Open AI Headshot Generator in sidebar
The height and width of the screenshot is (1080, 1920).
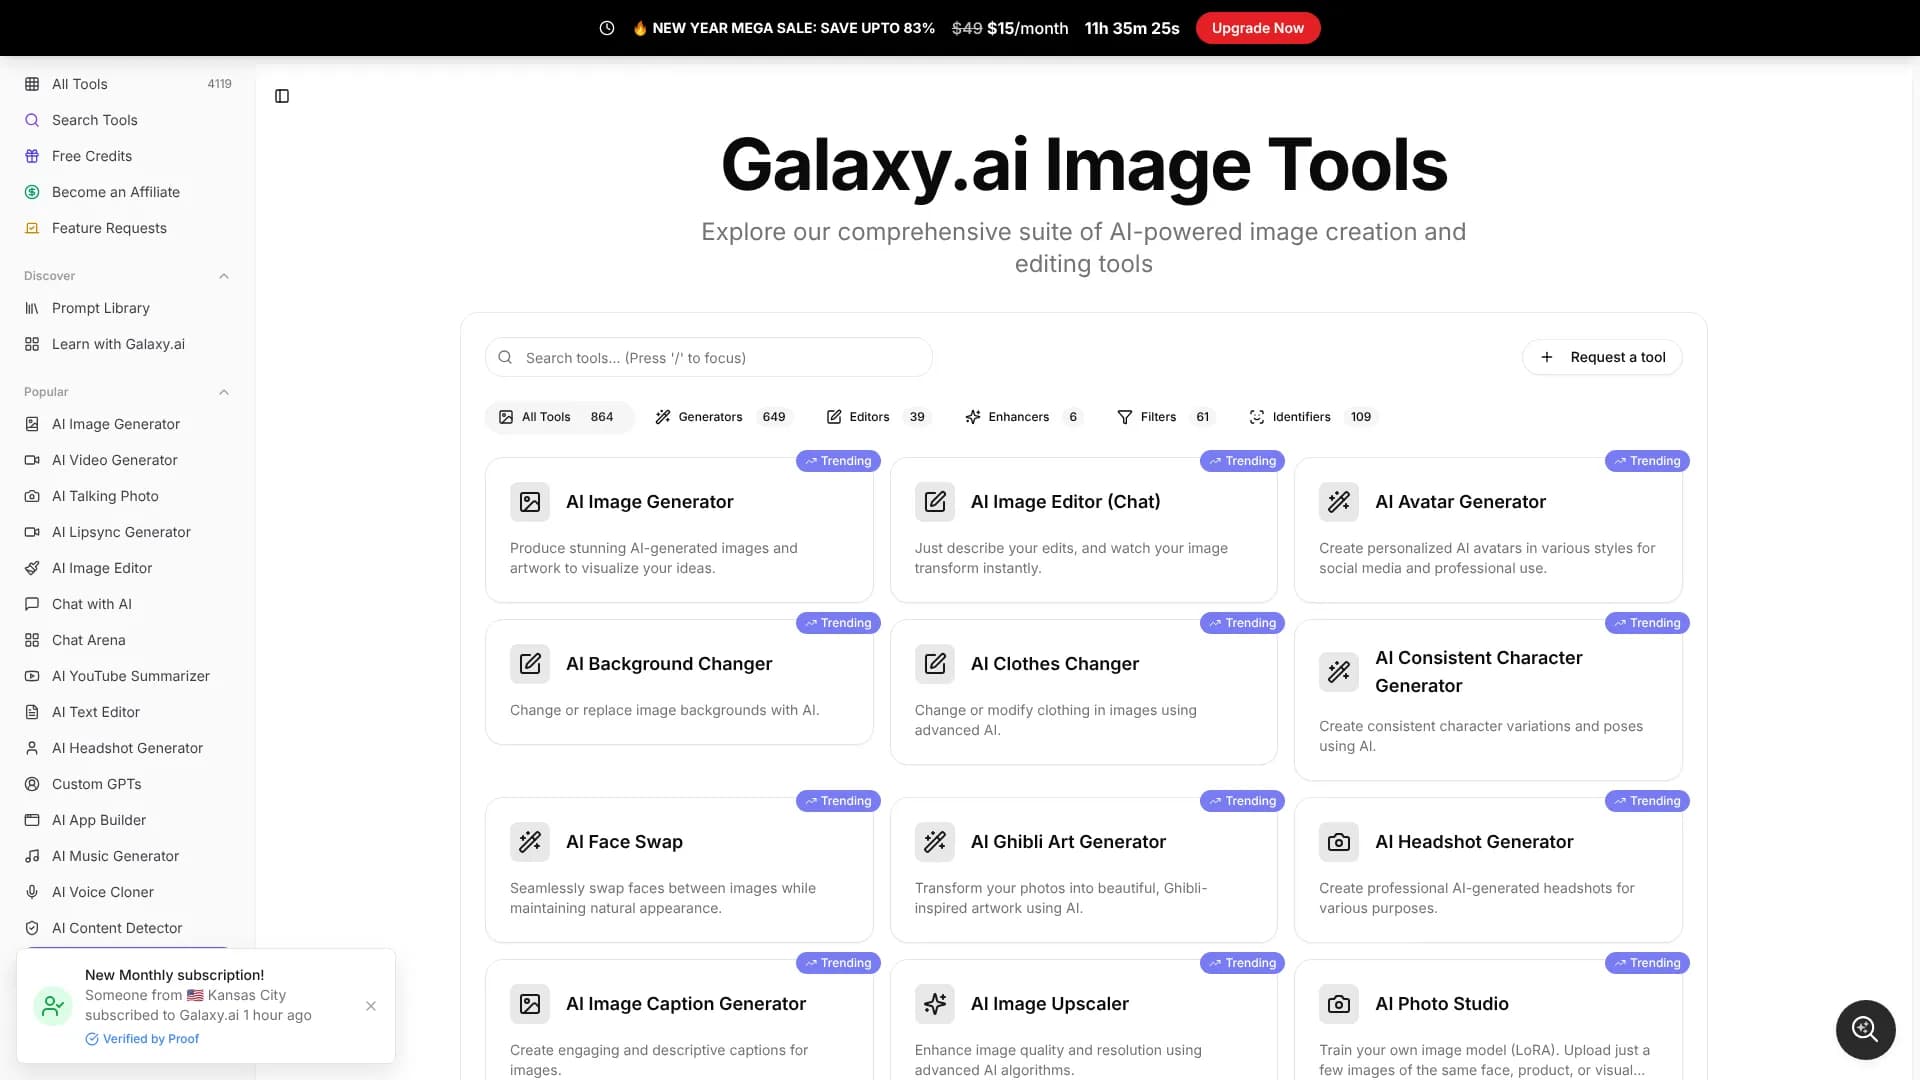click(127, 748)
